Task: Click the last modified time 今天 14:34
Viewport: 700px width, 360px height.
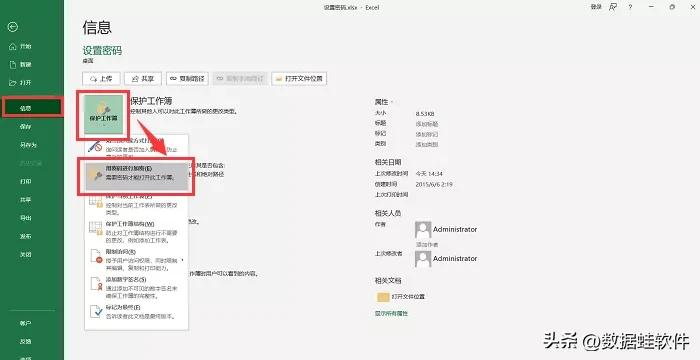Action: (x=429, y=174)
